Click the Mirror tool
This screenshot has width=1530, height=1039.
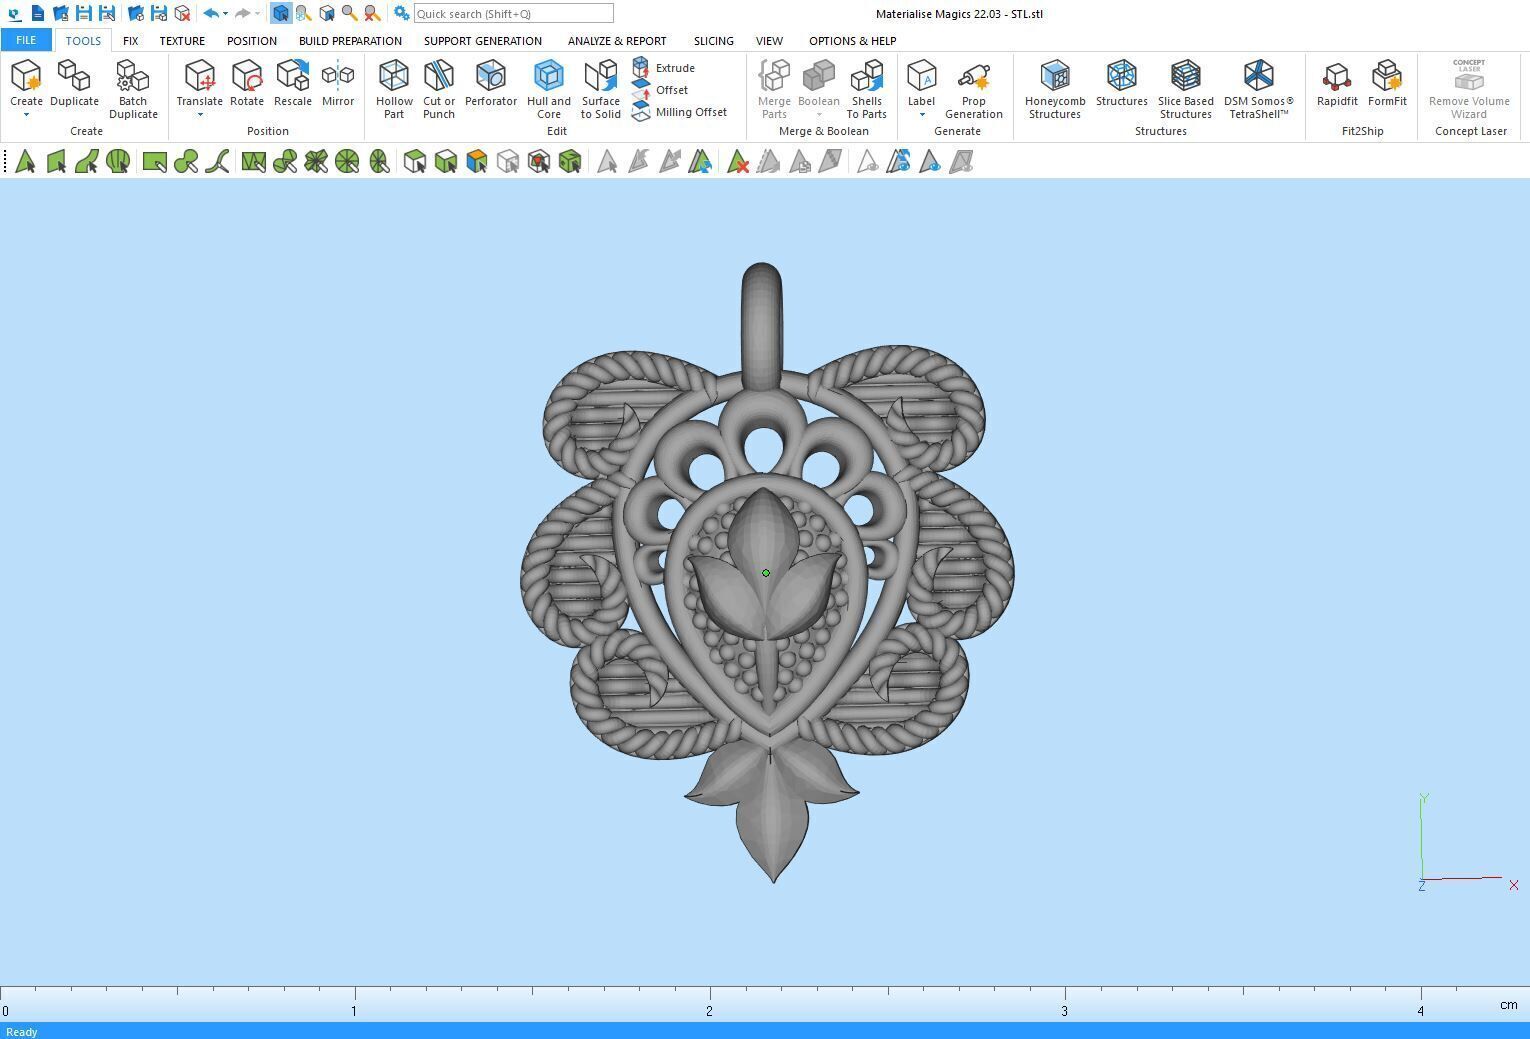pos(338,83)
